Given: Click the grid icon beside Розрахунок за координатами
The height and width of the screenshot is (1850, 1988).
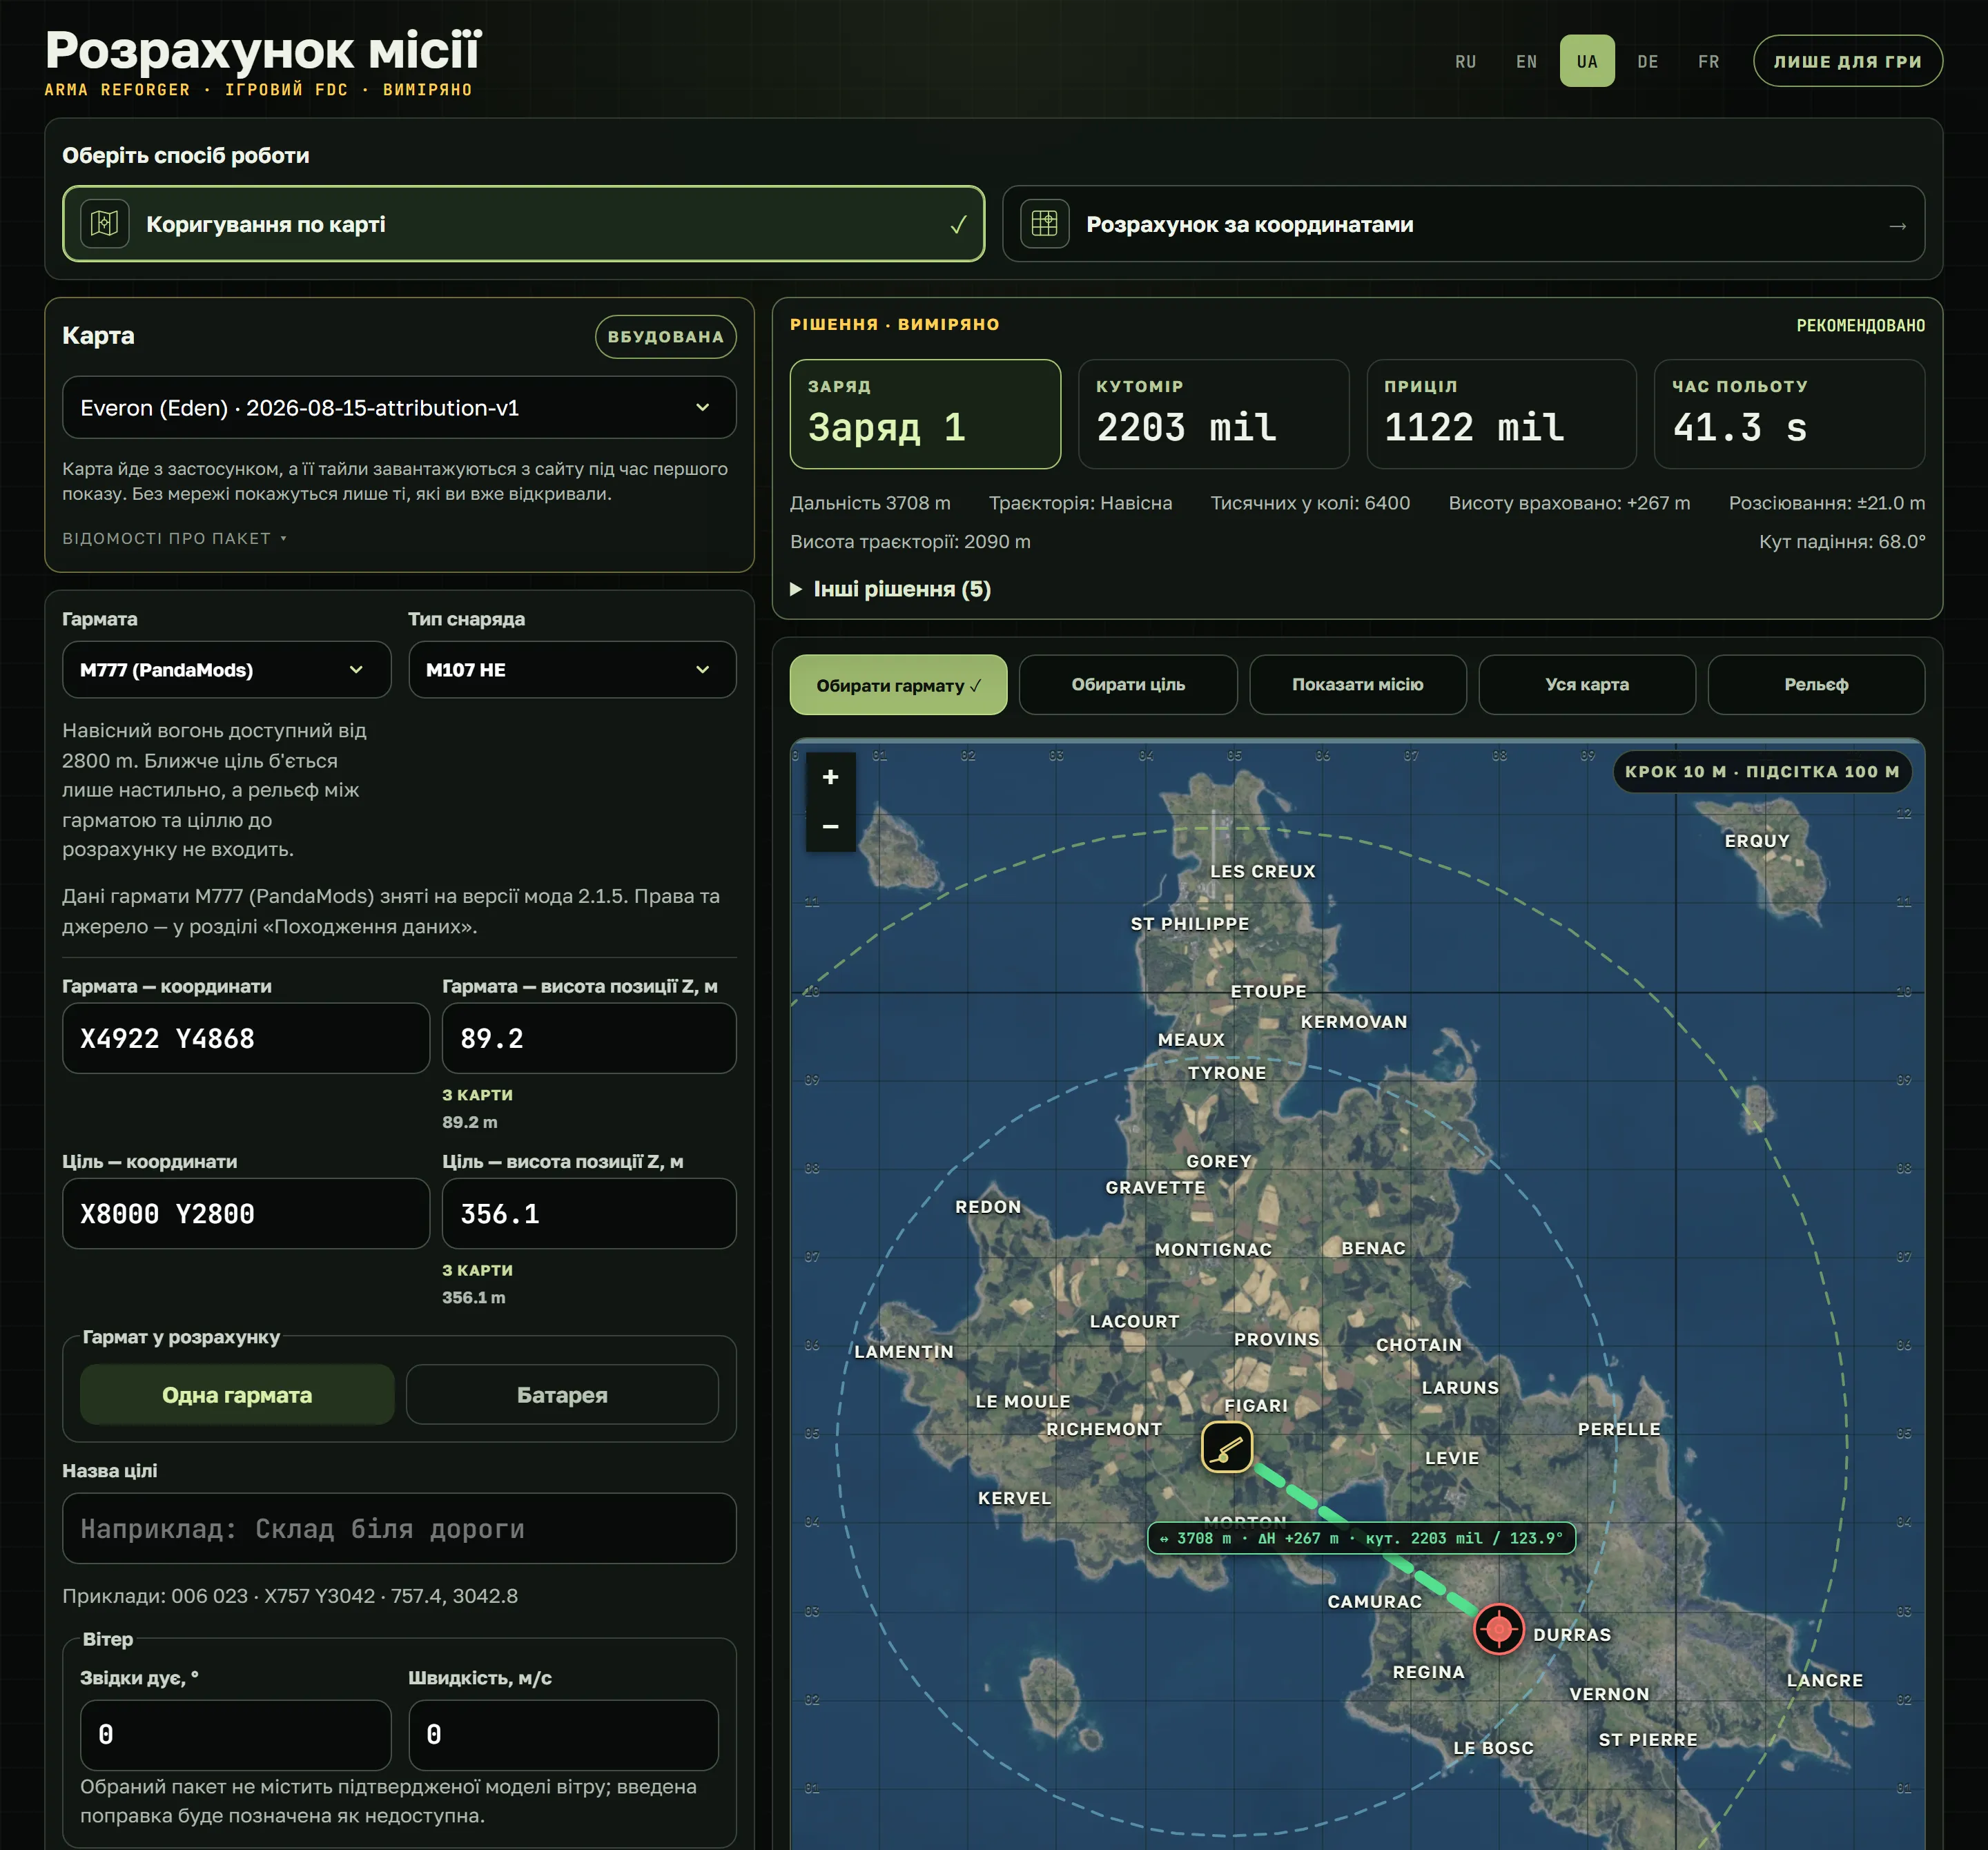Looking at the screenshot, I should (x=1044, y=223).
